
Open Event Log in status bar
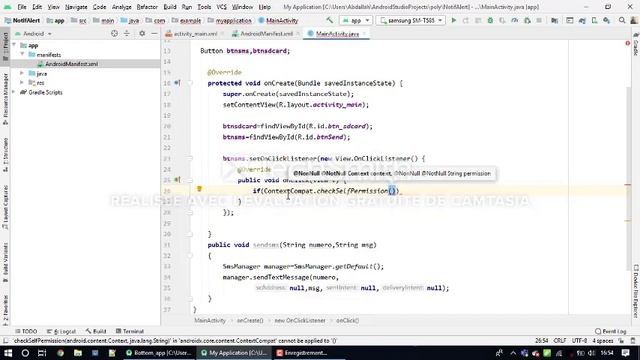pos(611,331)
